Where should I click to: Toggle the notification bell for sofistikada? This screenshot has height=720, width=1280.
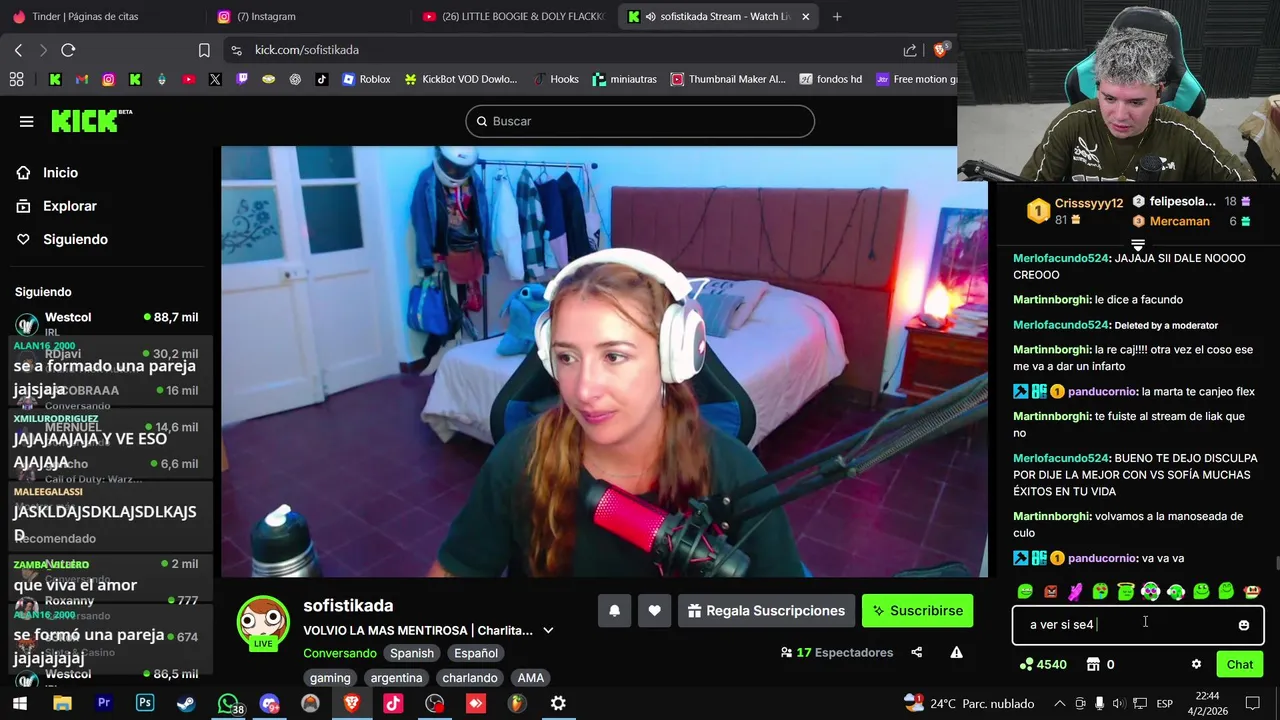coord(615,611)
